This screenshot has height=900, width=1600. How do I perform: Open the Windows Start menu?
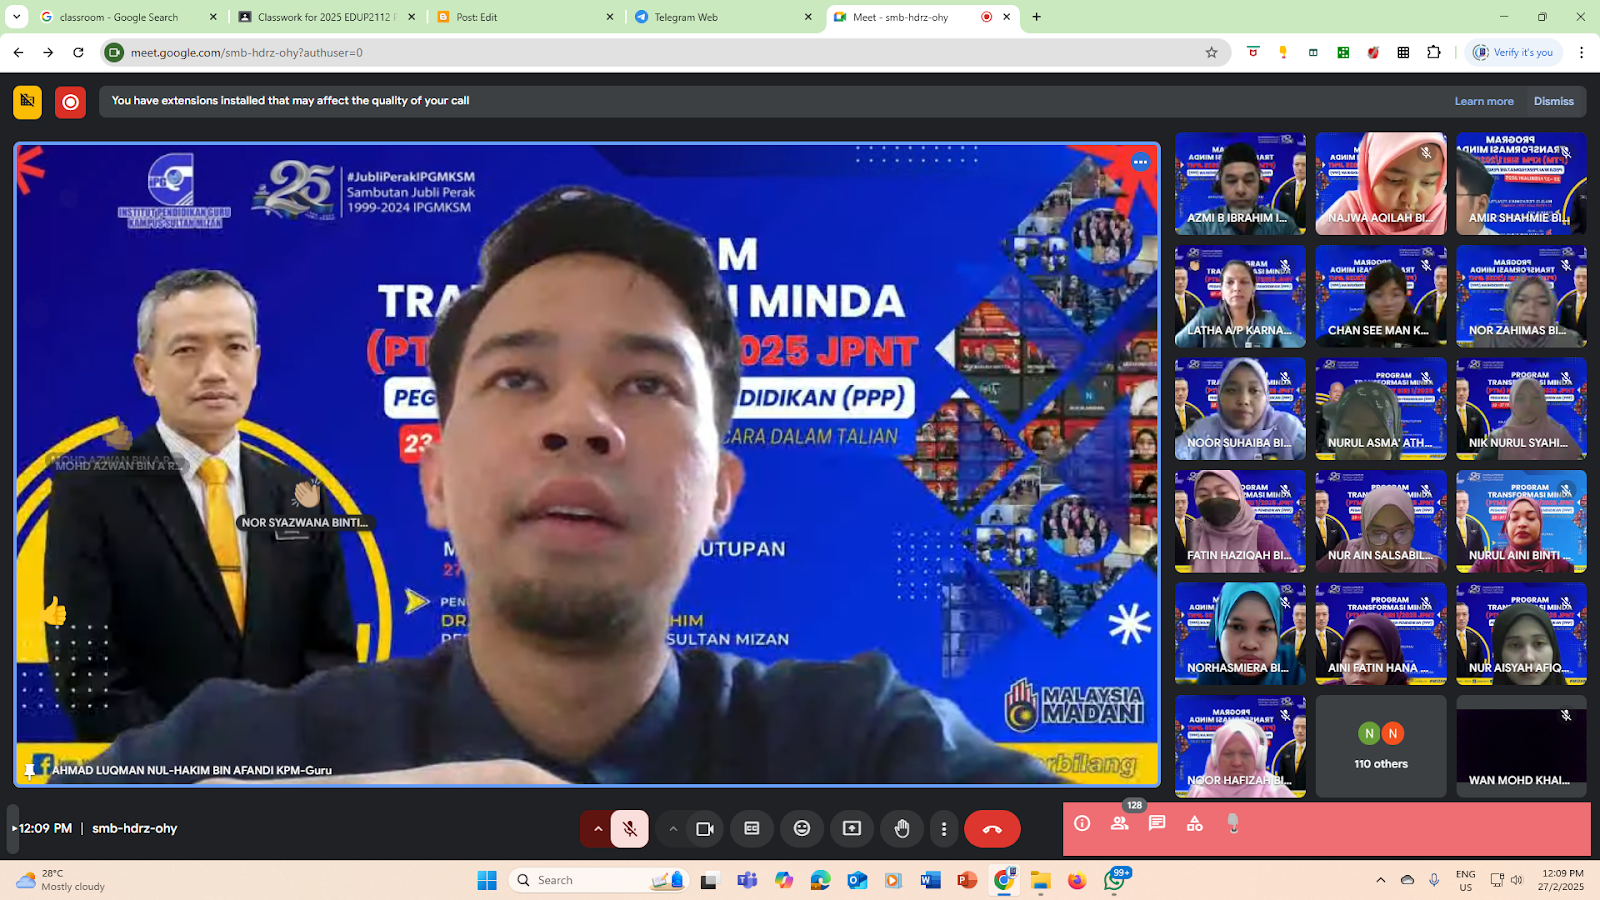point(487,880)
